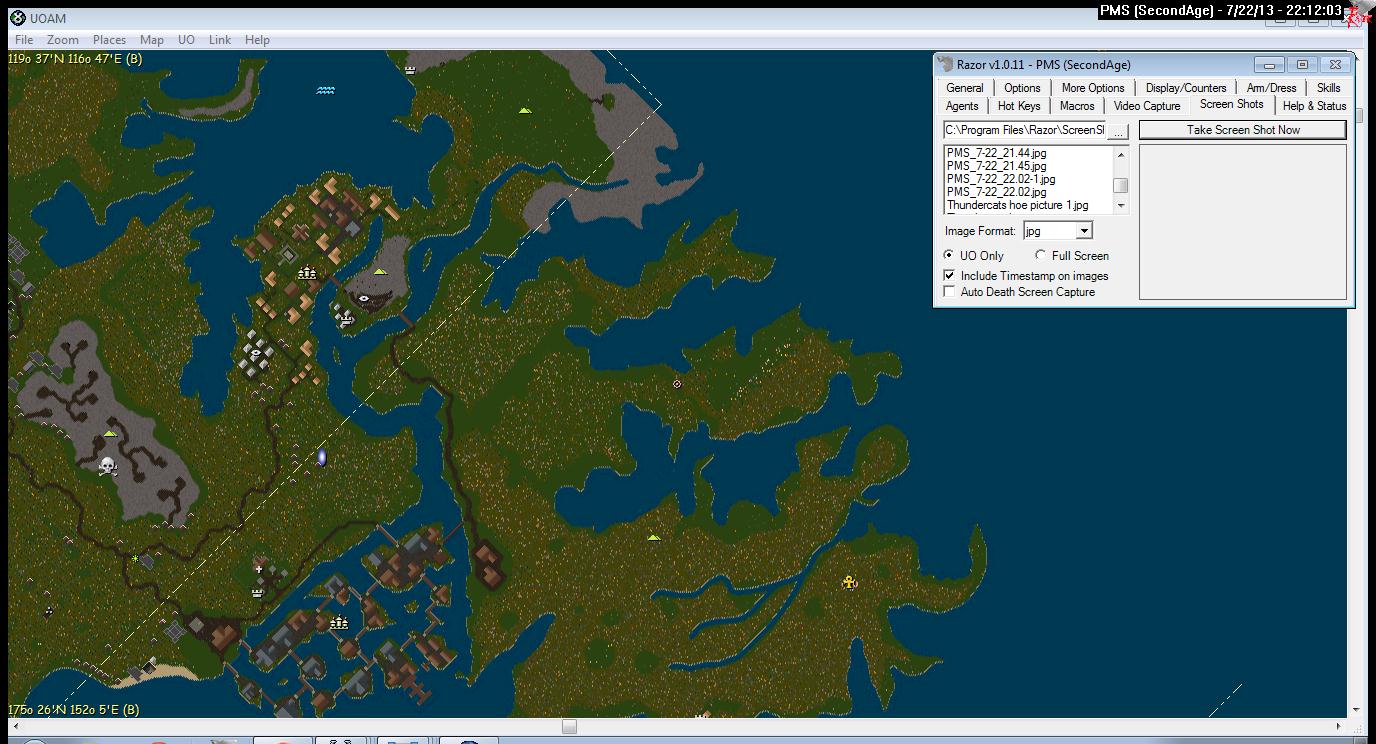
Task: Switch to the Hot Keys tab
Action: [1019, 106]
